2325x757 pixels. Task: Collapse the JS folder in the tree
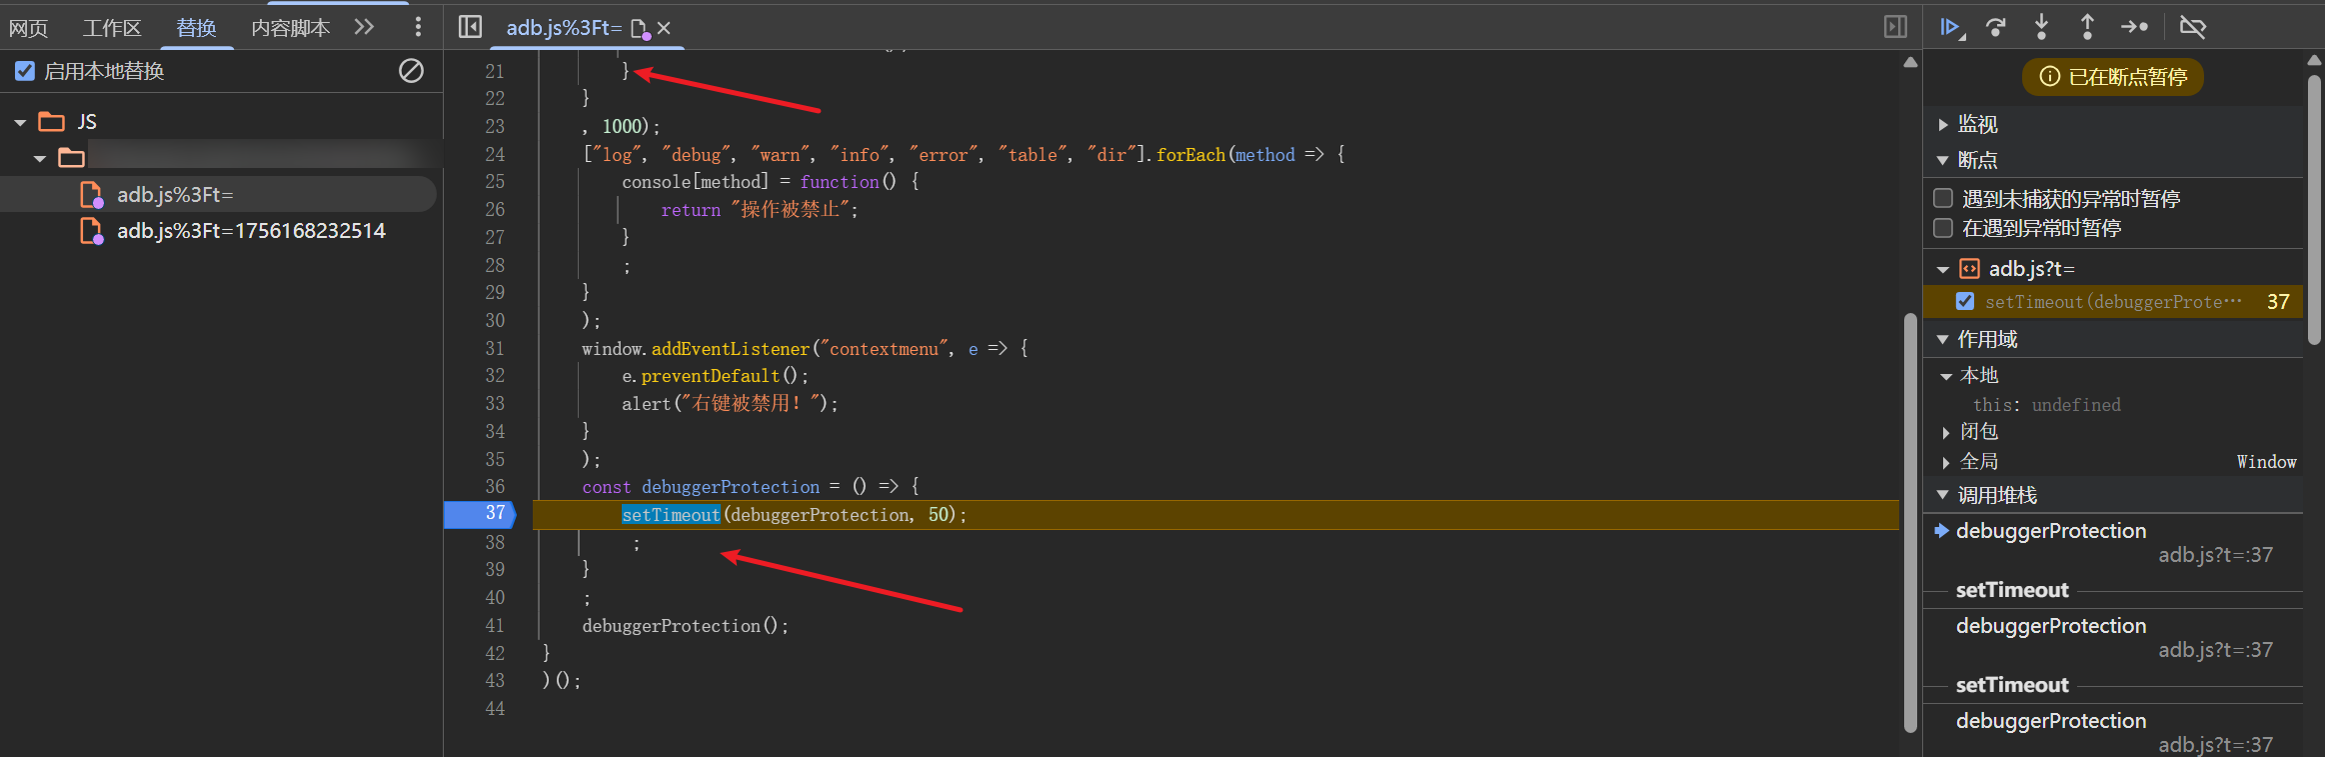tap(20, 122)
